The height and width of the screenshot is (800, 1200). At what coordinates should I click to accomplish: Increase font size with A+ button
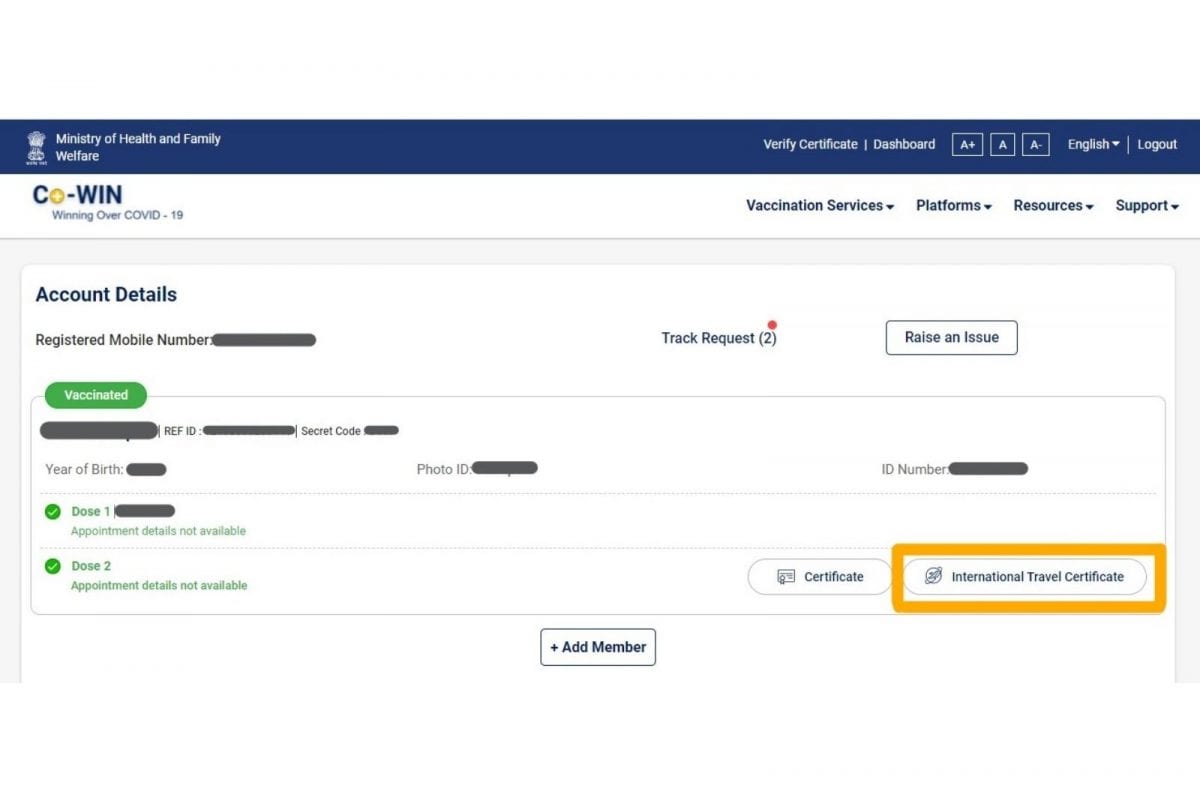click(967, 145)
